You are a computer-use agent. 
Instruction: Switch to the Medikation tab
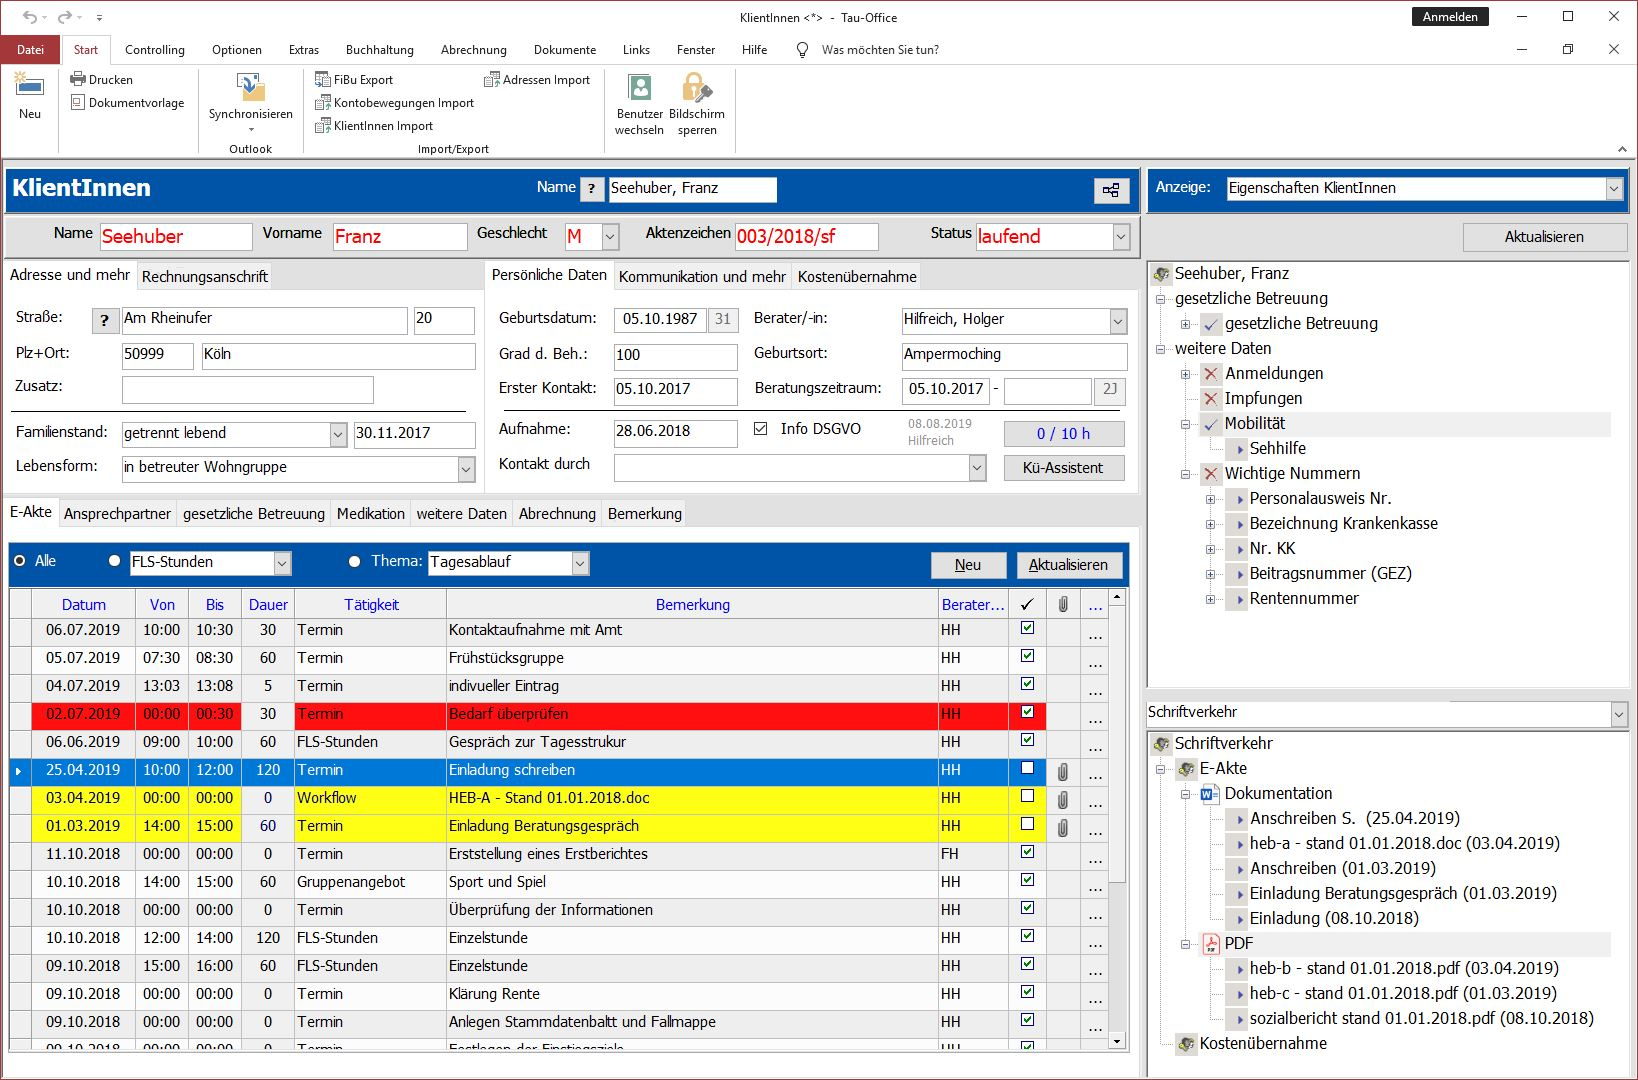(x=370, y=514)
